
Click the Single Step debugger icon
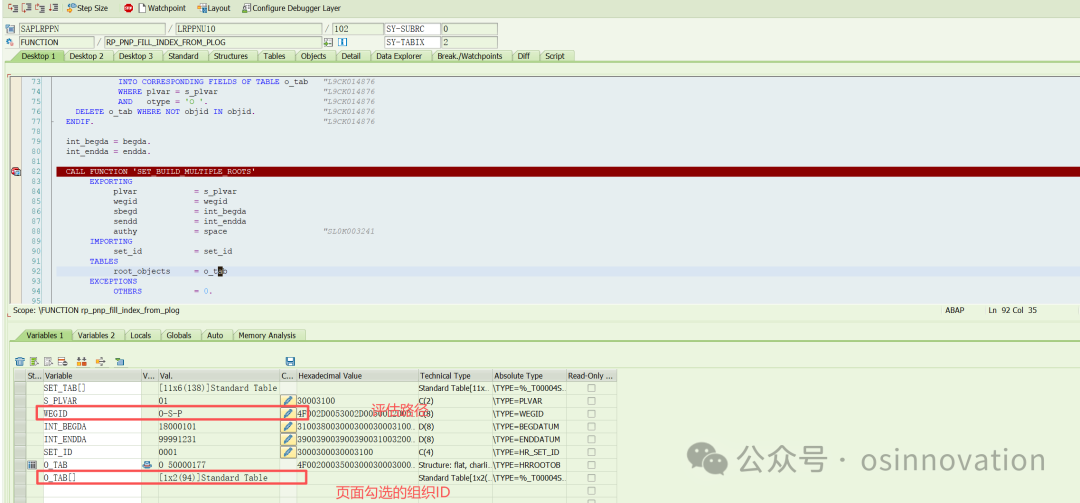[x=12, y=8]
